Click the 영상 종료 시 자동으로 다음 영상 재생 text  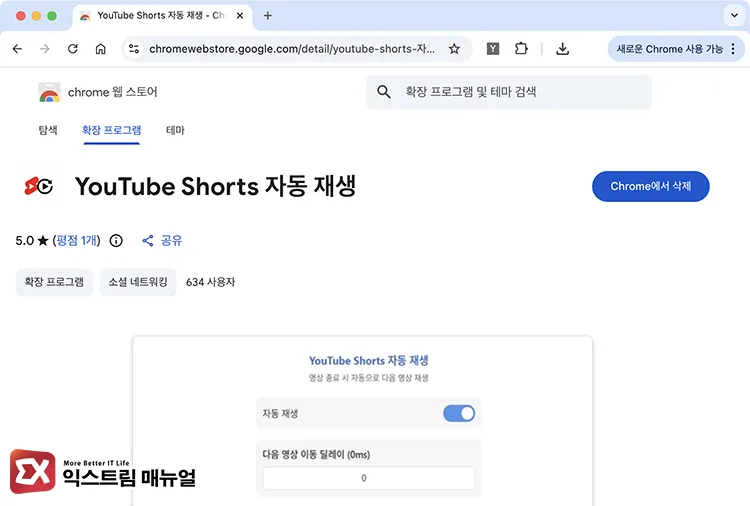click(x=368, y=378)
